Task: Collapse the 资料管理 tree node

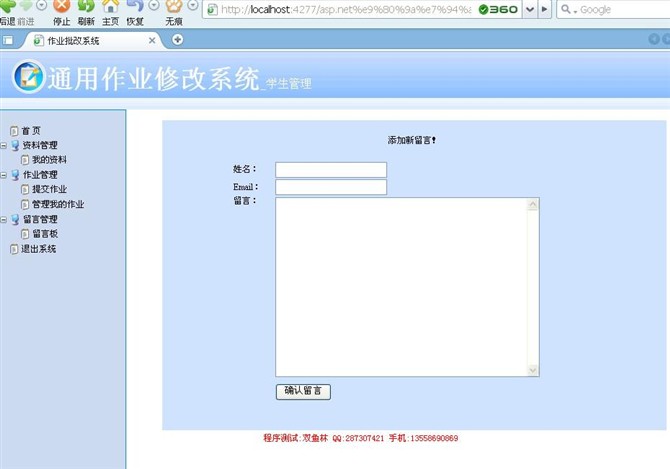Action: point(3,146)
